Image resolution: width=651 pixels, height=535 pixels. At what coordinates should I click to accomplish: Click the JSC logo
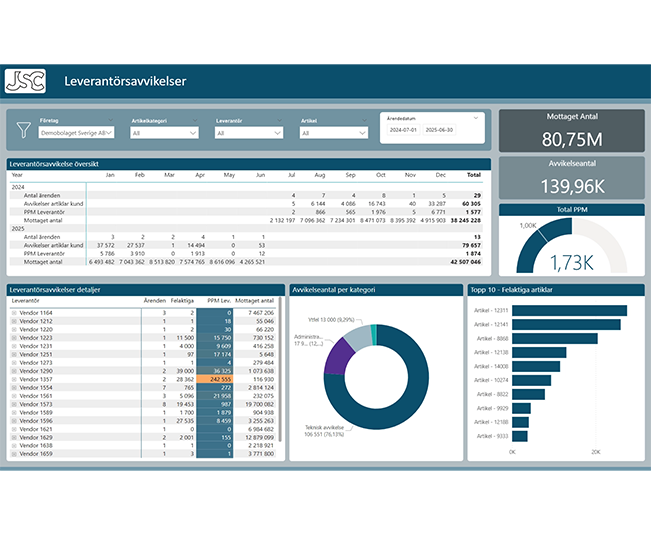(25, 81)
